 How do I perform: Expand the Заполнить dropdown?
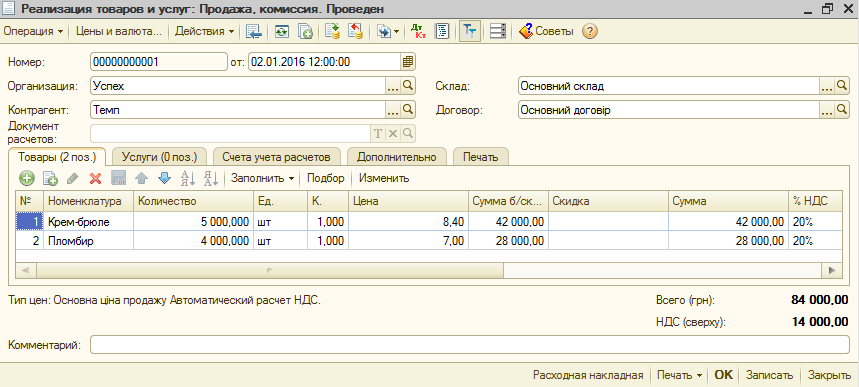263,178
